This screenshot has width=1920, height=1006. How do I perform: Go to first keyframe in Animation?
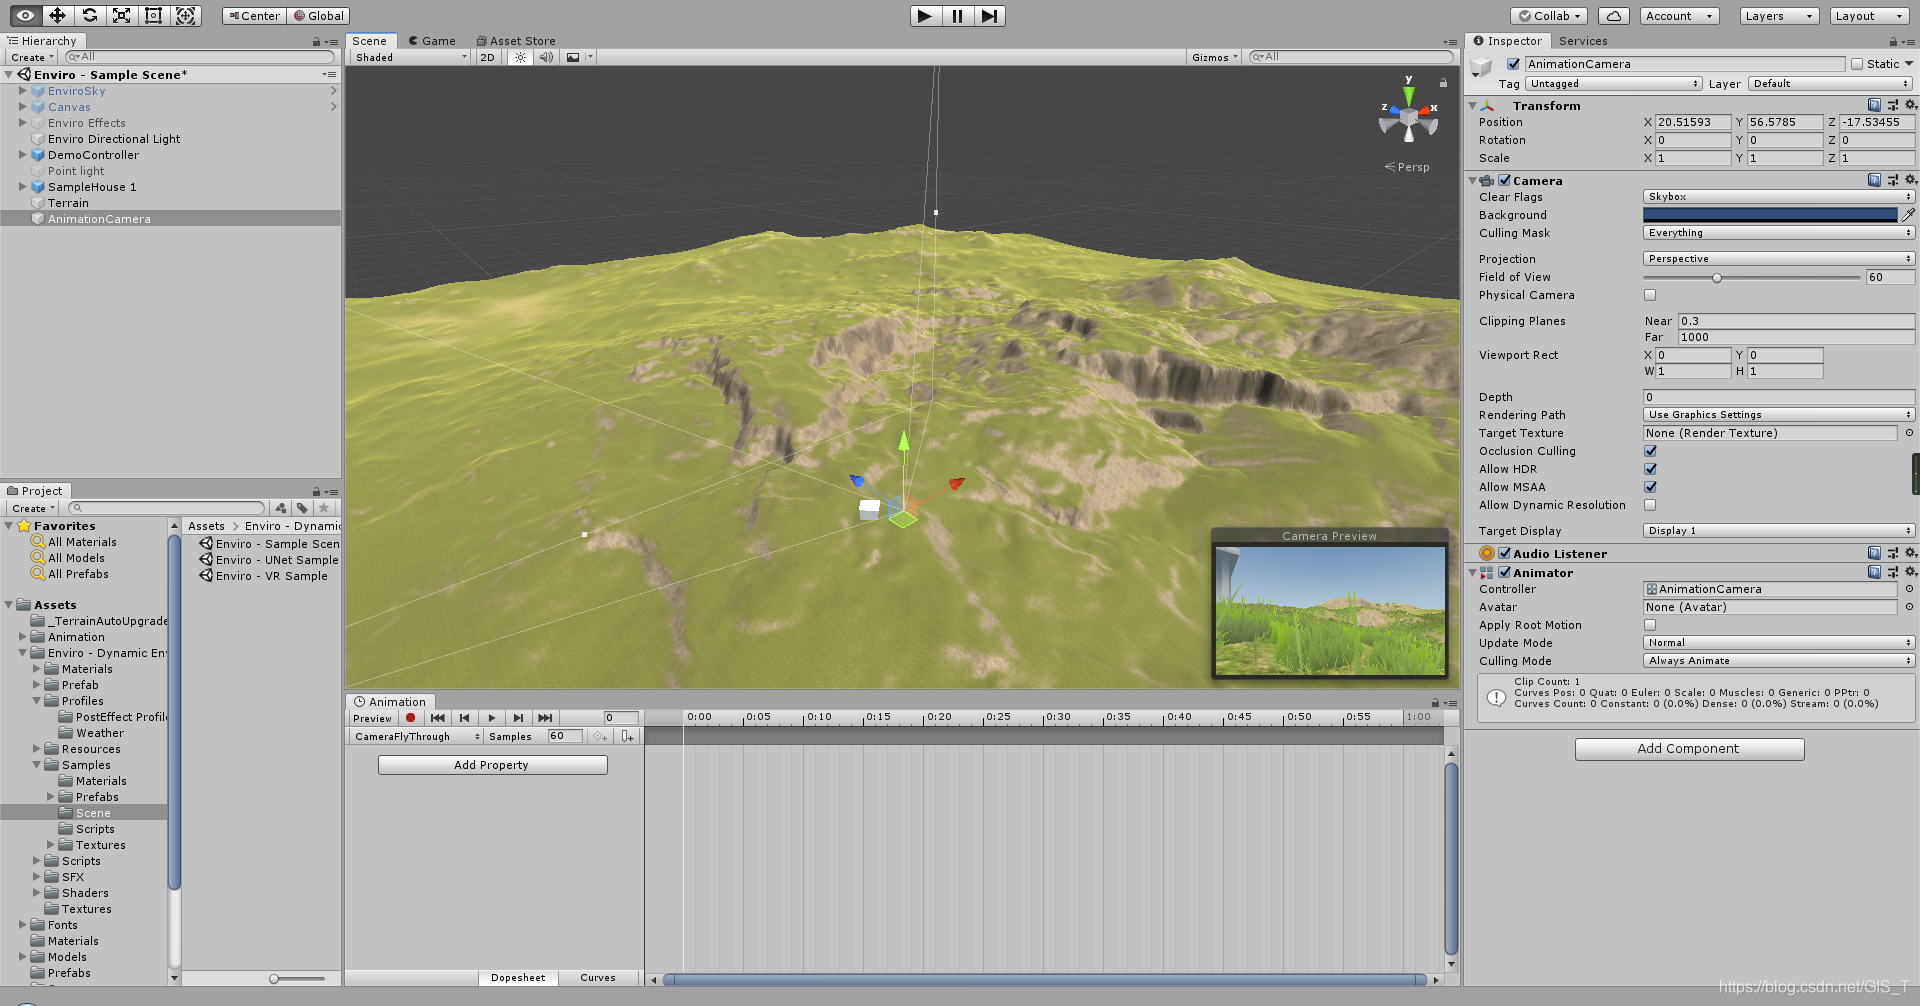[438, 718]
